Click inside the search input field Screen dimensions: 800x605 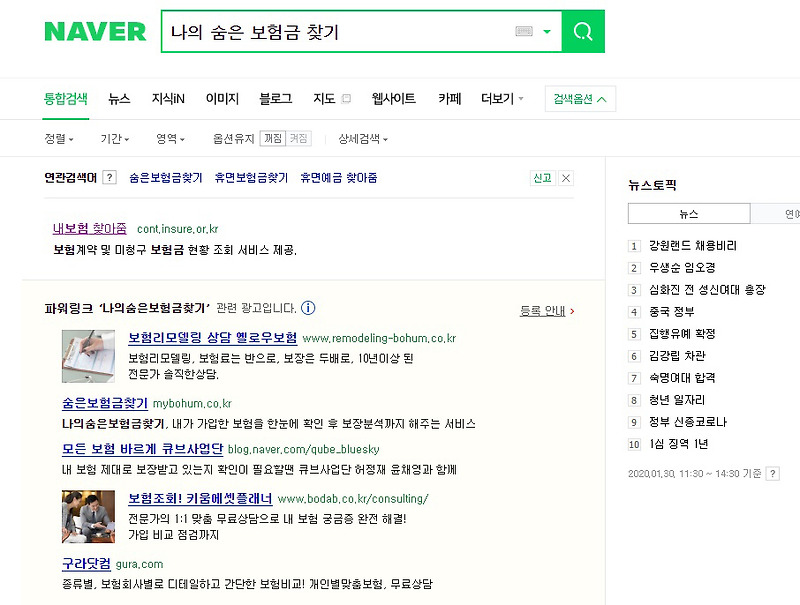[x=337, y=32]
